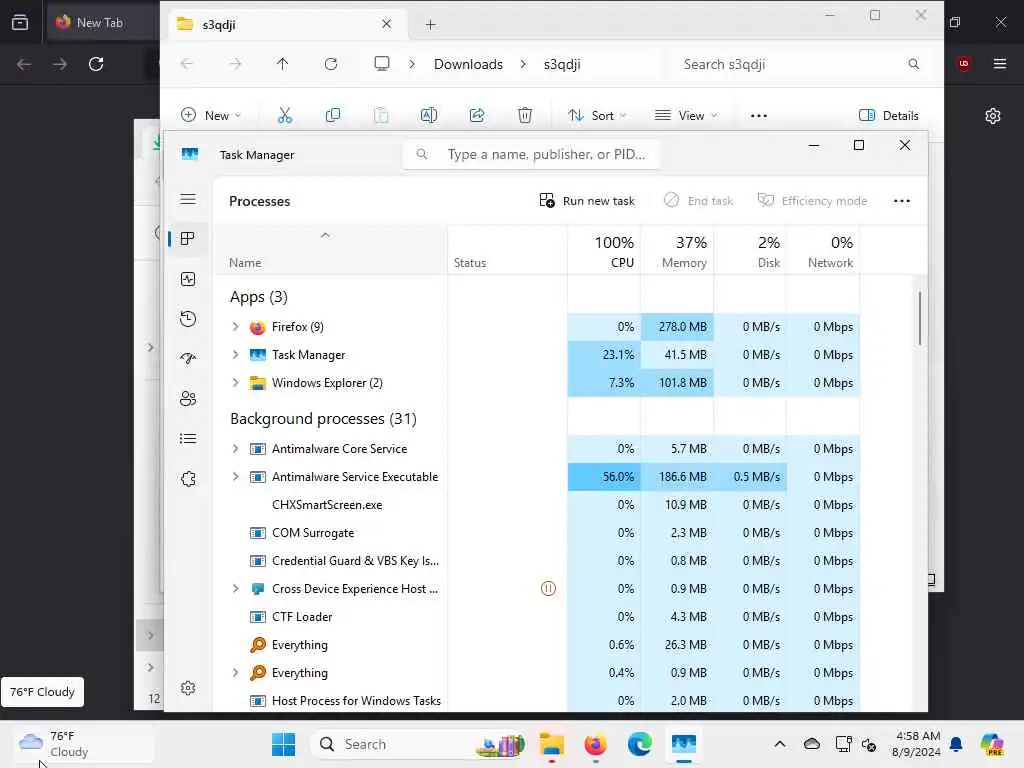The width and height of the screenshot is (1024, 768).
Task: Click uBlock Origin extension icon in Firefox
Action: (x=964, y=63)
